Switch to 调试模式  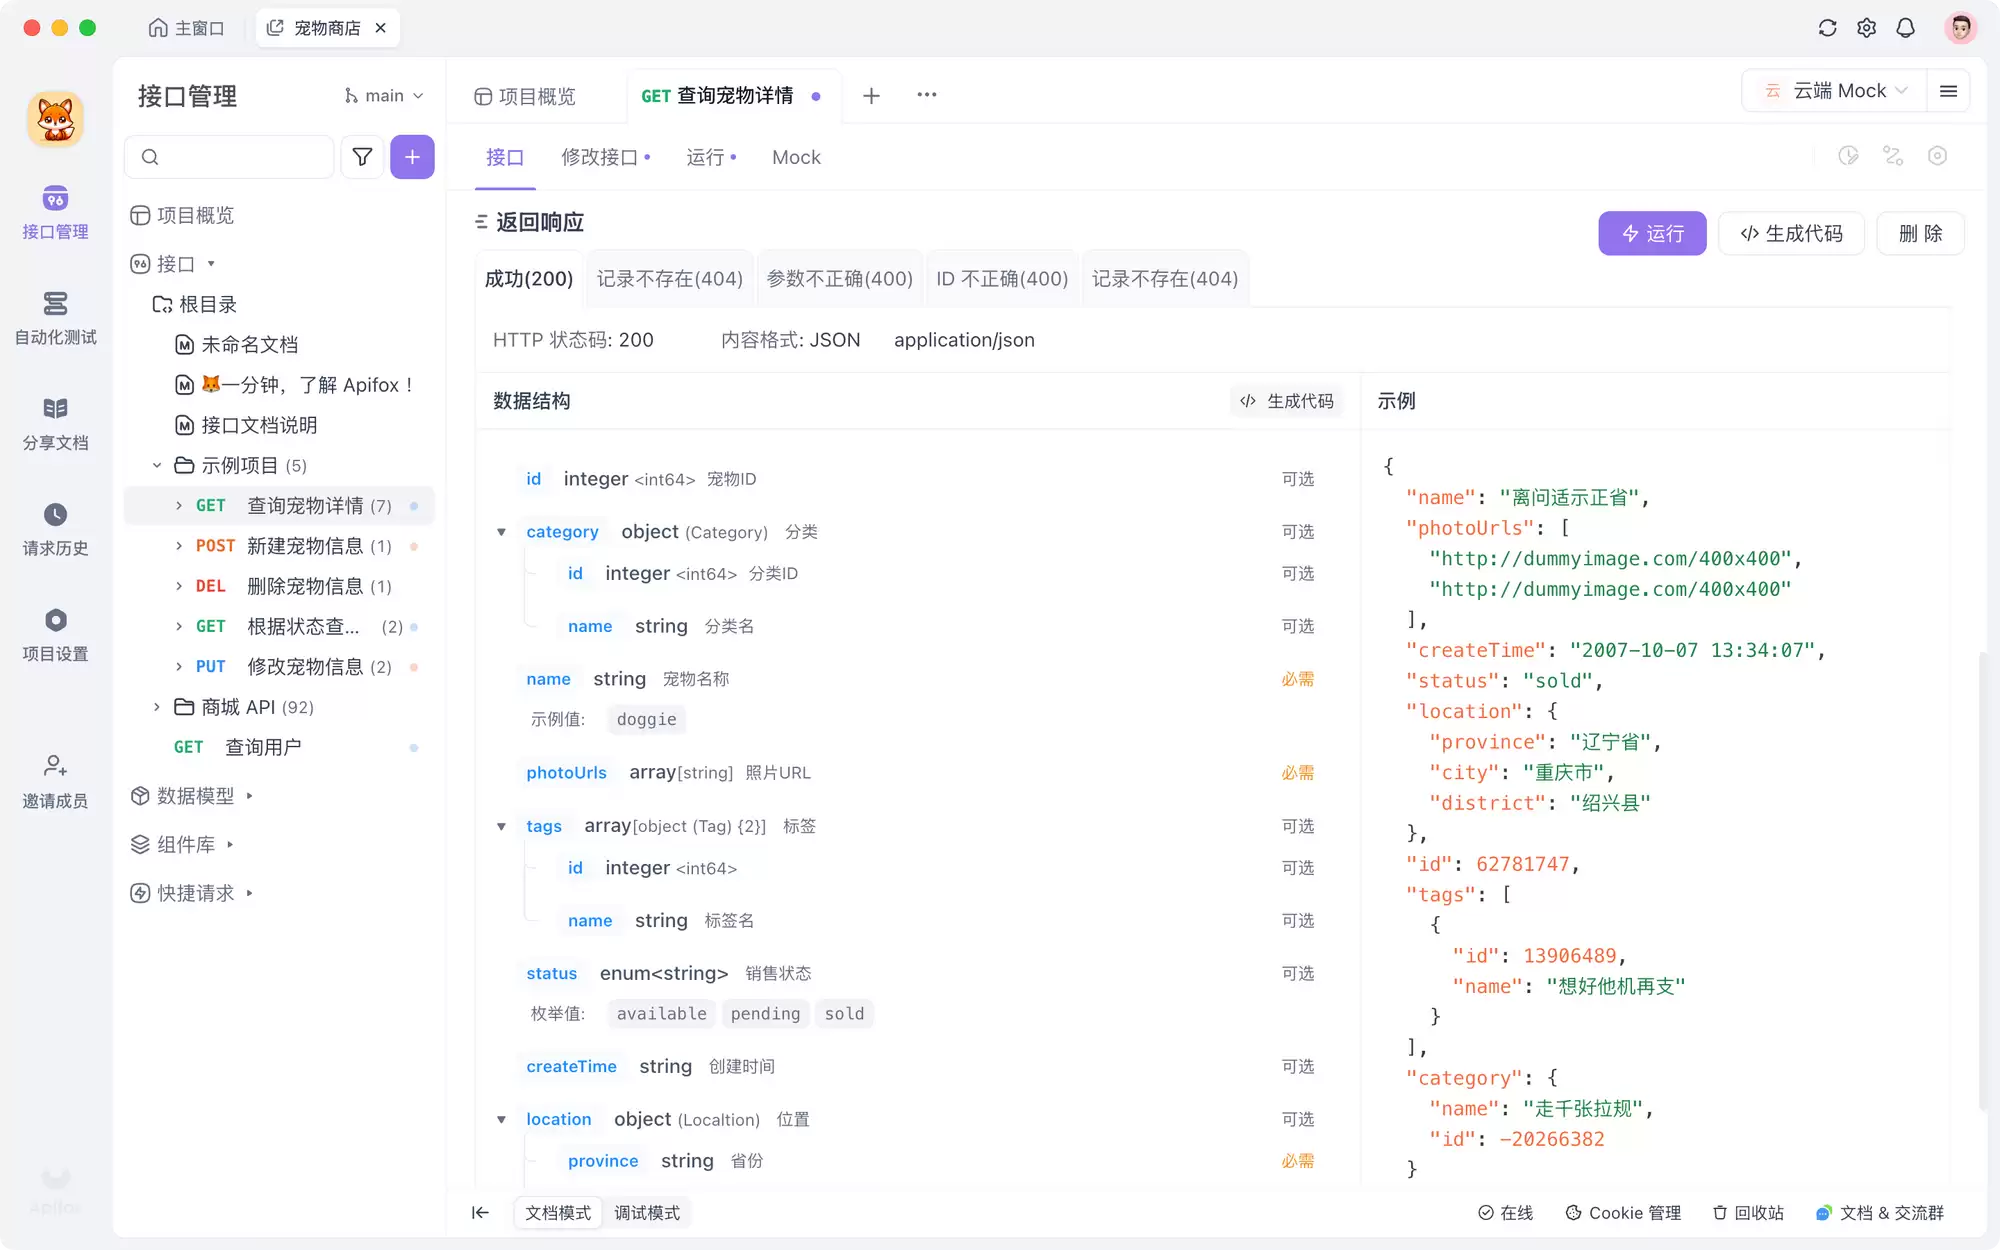(x=647, y=1213)
